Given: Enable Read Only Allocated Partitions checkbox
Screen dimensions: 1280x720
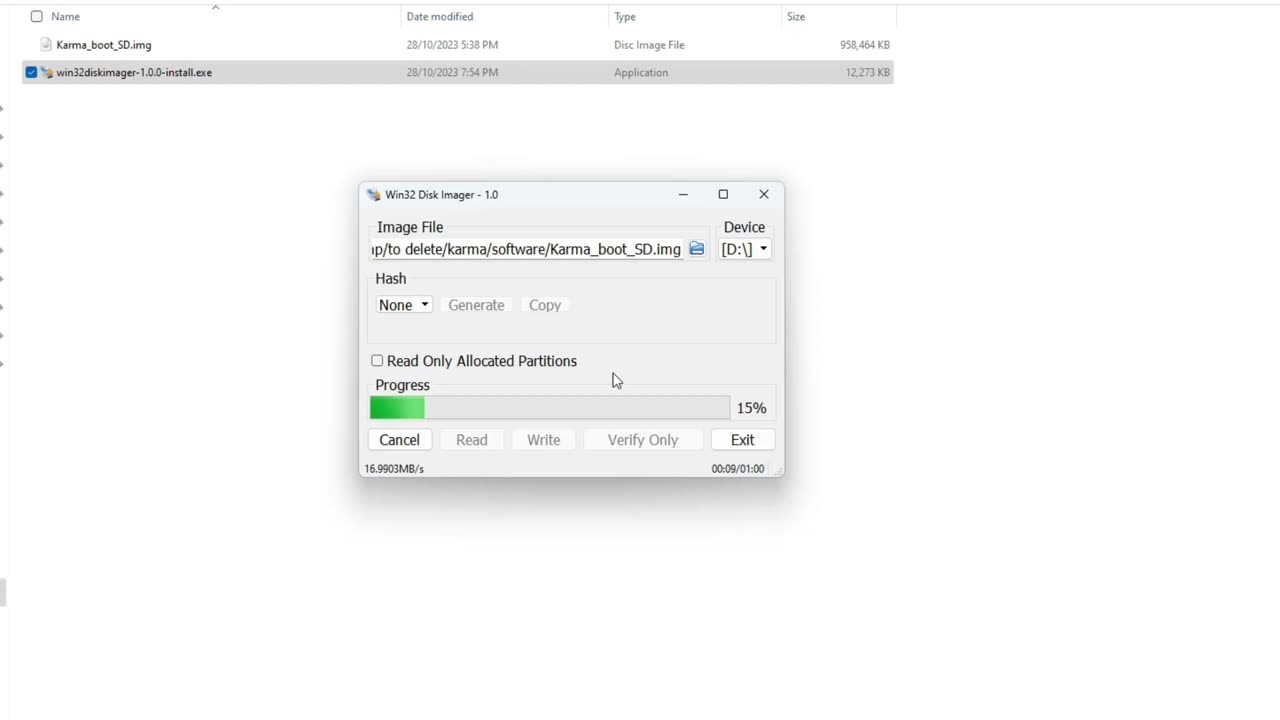Looking at the screenshot, I should (x=377, y=361).
